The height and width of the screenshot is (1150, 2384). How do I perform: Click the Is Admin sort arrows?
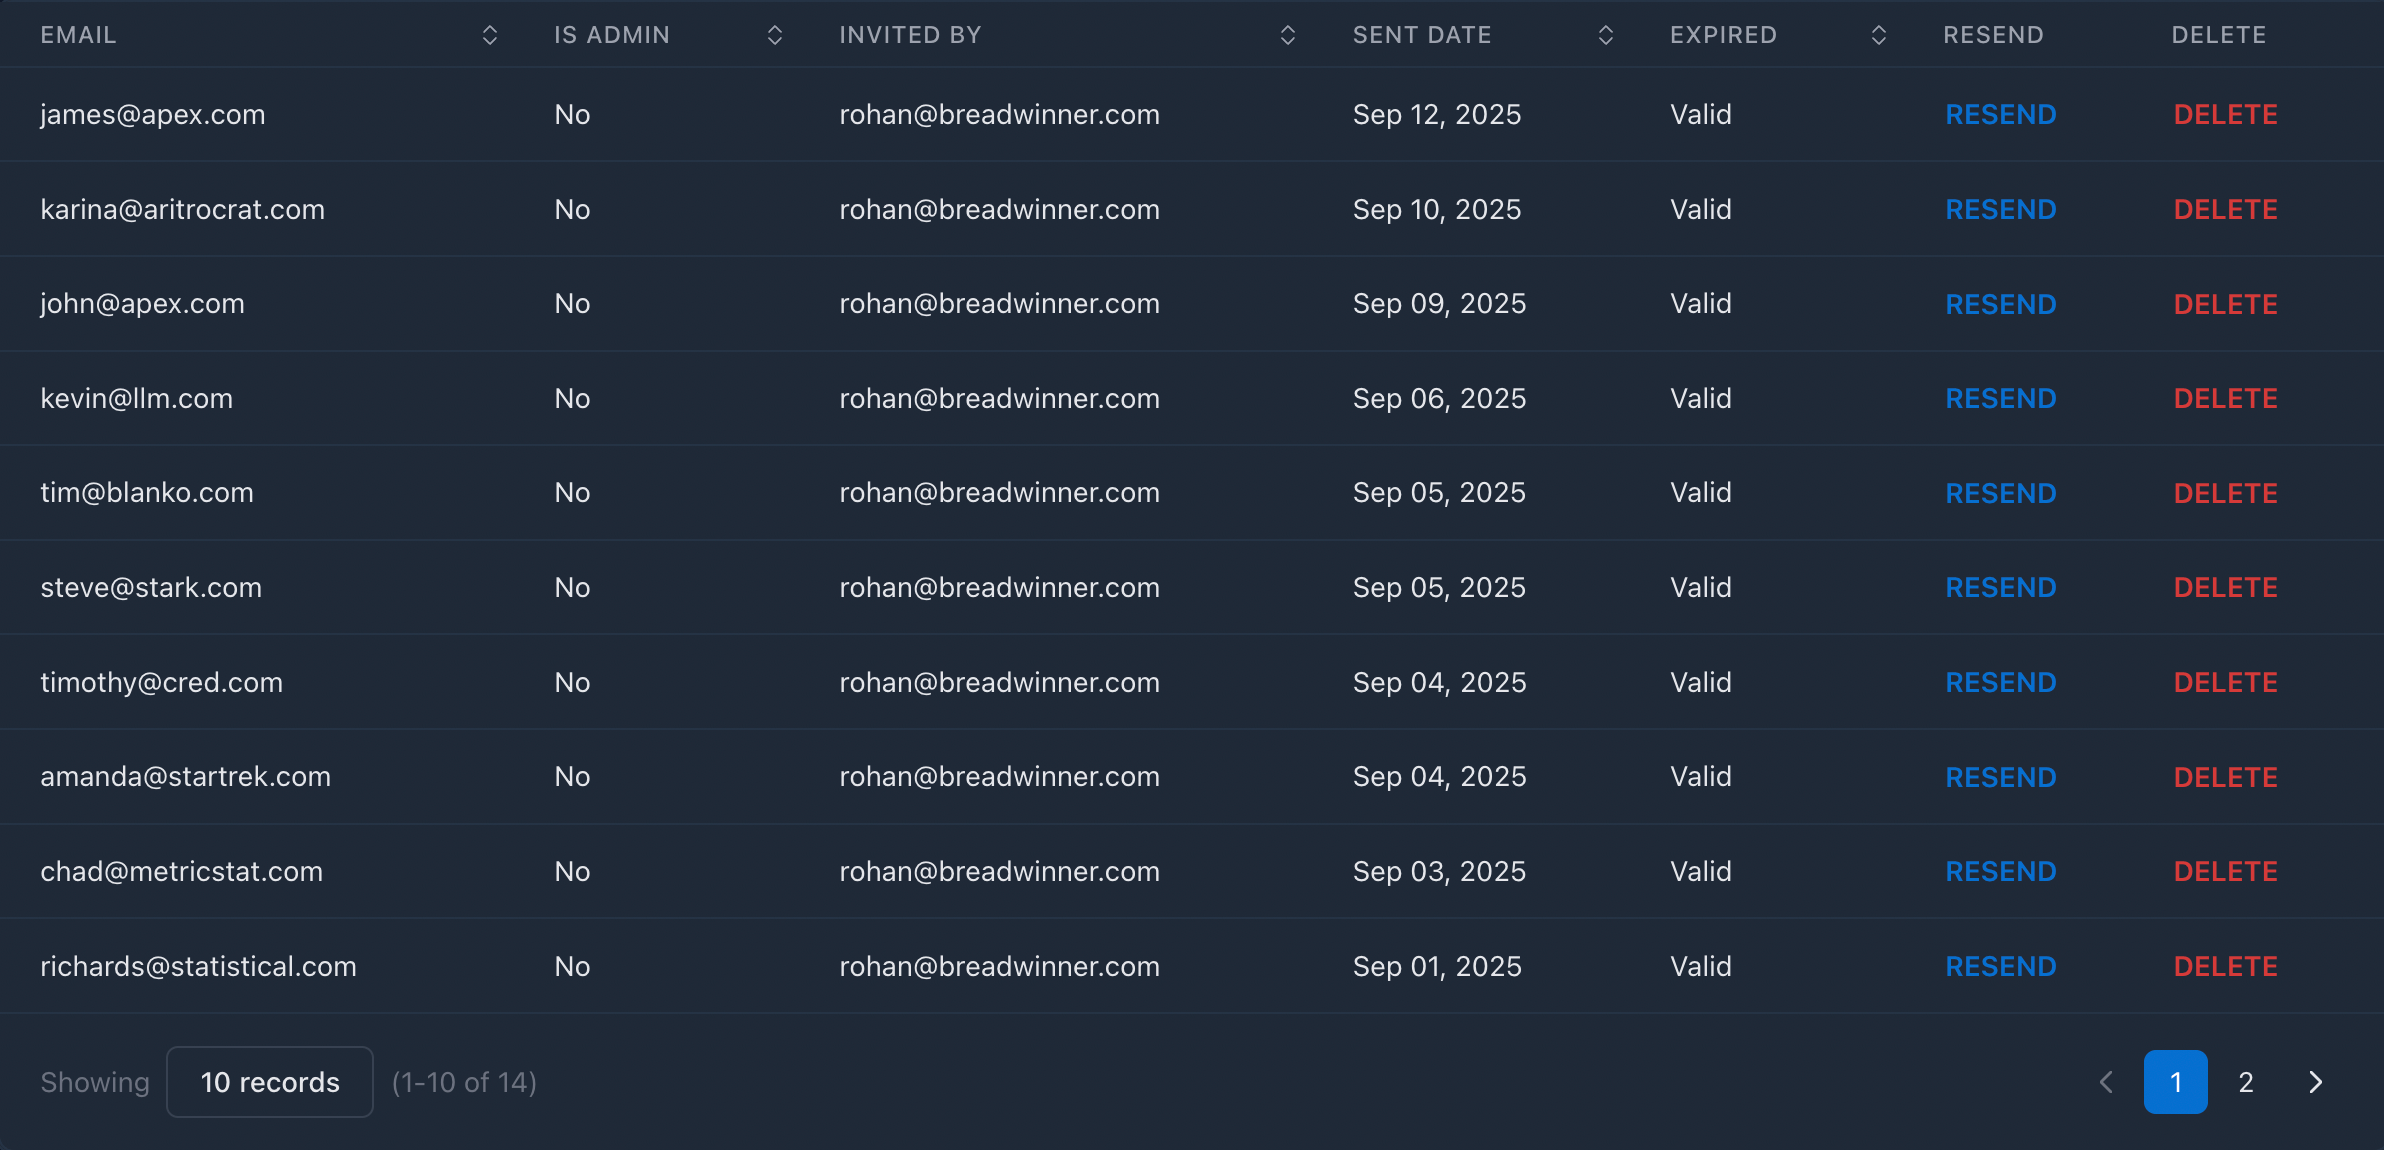click(x=775, y=35)
